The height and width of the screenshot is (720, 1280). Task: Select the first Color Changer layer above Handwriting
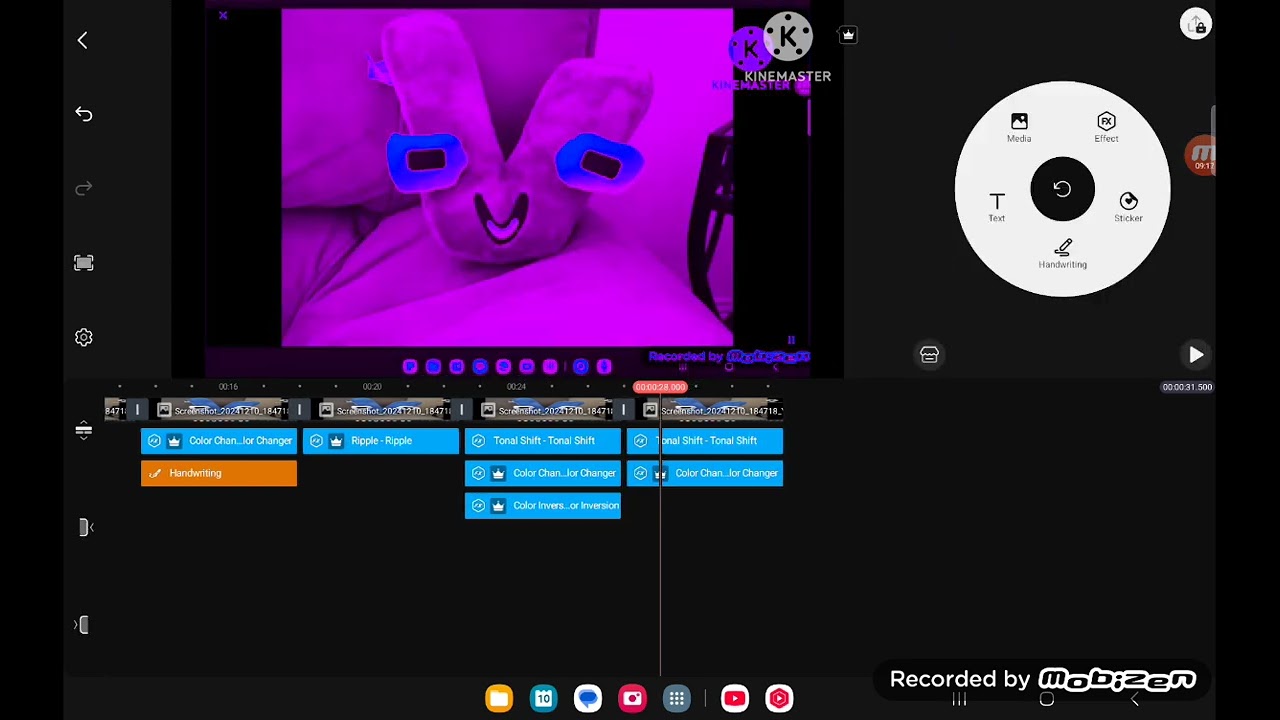(219, 441)
